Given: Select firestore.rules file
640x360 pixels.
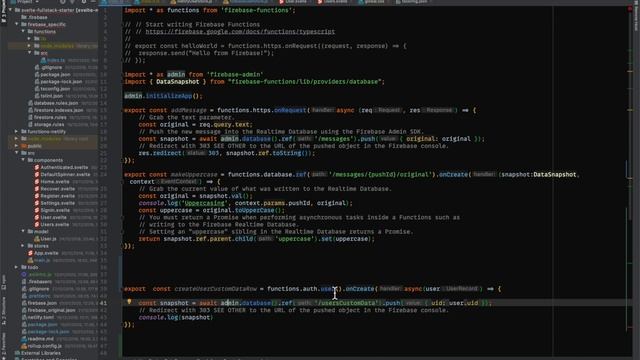Looking at the screenshot, I should 50,117.
